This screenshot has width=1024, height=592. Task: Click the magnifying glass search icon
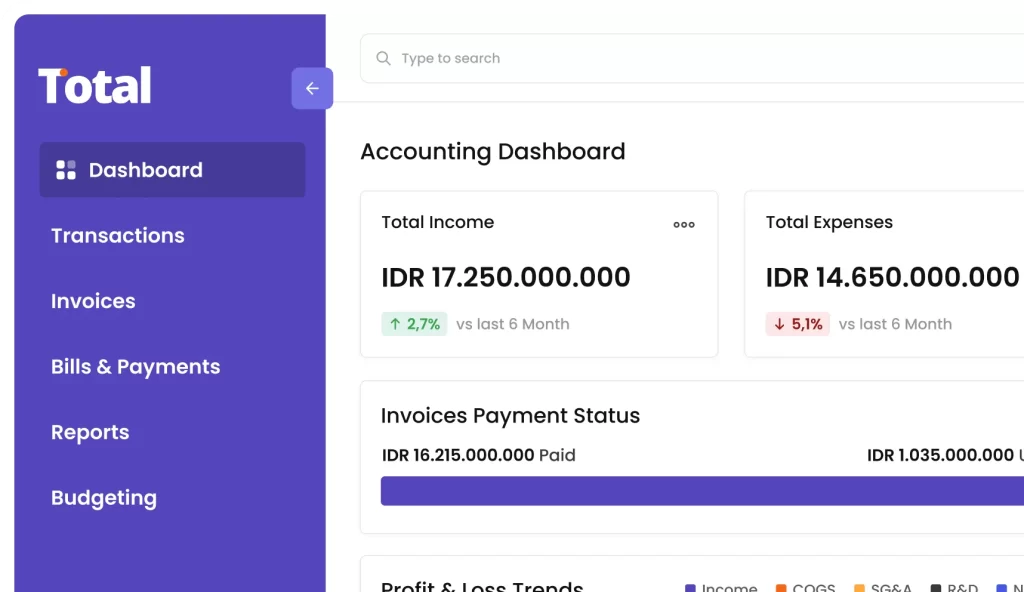click(x=383, y=59)
